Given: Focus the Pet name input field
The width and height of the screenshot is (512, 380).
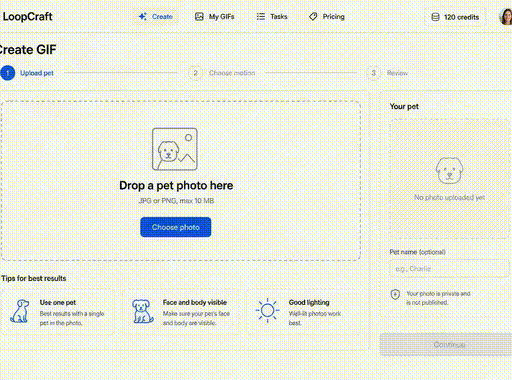Looking at the screenshot, I should [449, 269].
